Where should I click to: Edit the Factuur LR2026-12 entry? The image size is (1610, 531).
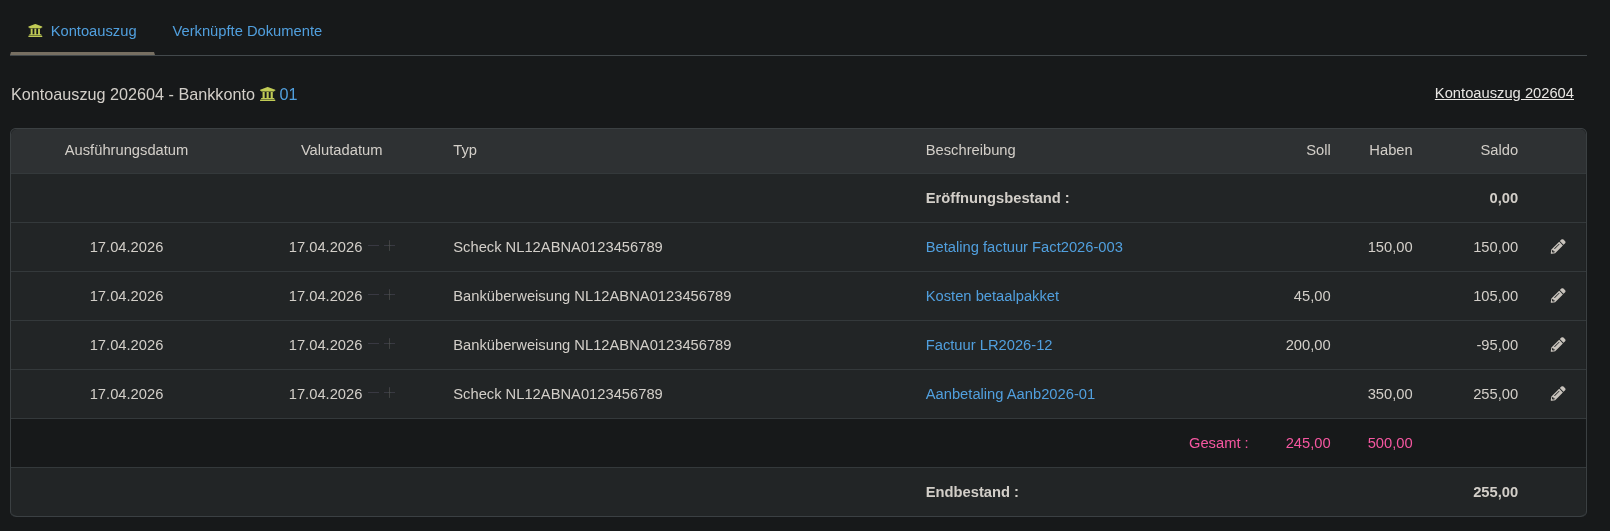(1558, 345)
